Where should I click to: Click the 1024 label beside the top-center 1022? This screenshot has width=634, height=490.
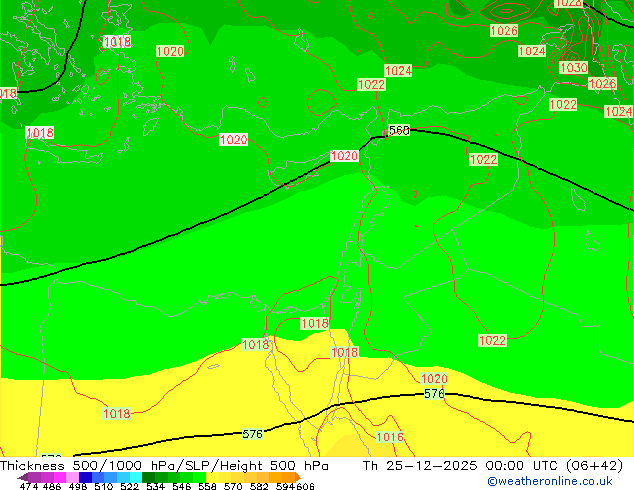point(398,71)
